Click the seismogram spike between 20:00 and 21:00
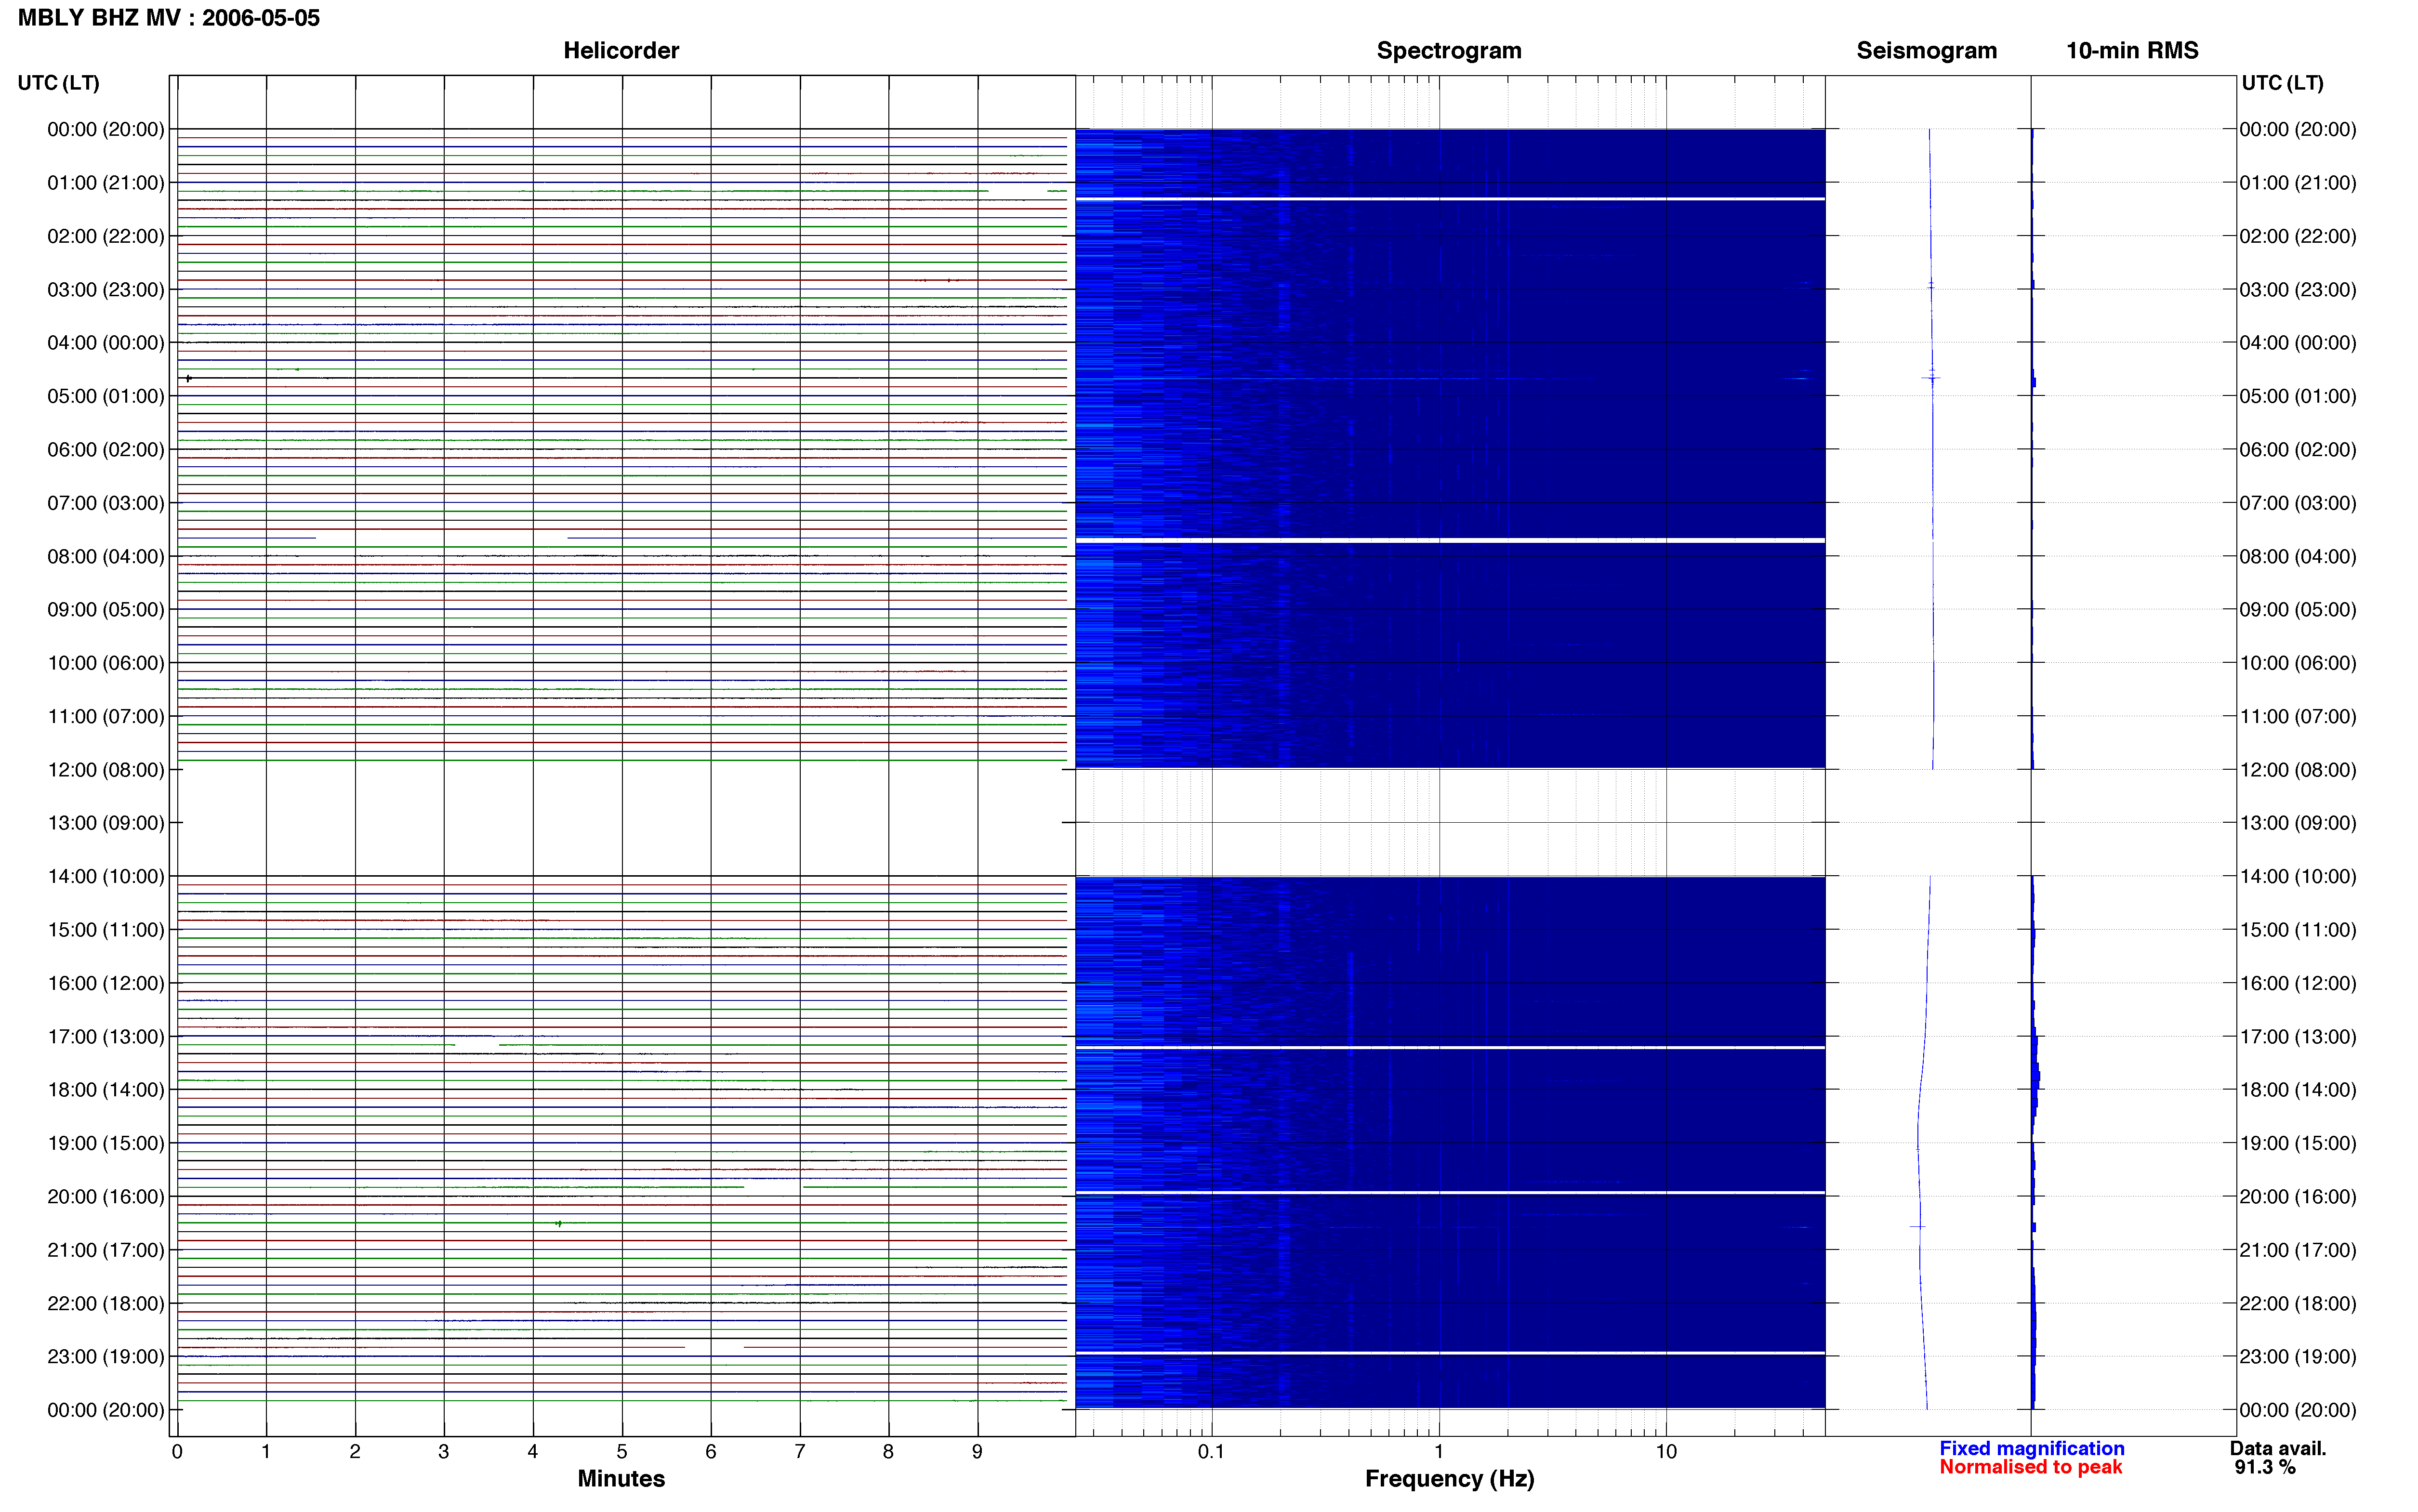 [1918, 1226]
